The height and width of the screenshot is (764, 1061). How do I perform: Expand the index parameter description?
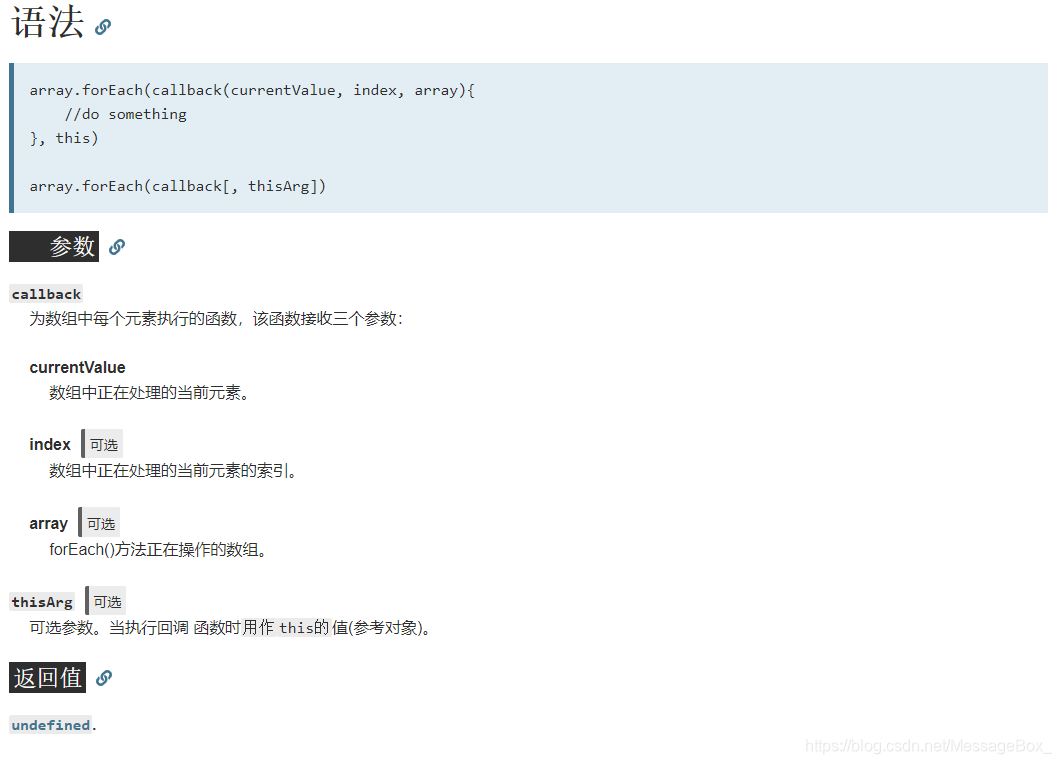tap(50, 443)
